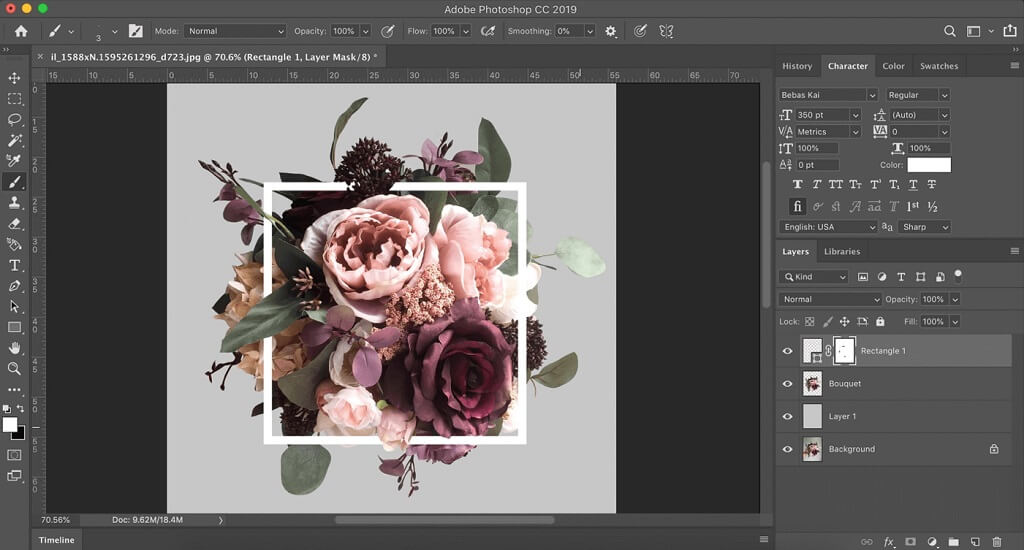Open the English: USA language dropdown
1024x550 pixels.
(x=827, y=227)
